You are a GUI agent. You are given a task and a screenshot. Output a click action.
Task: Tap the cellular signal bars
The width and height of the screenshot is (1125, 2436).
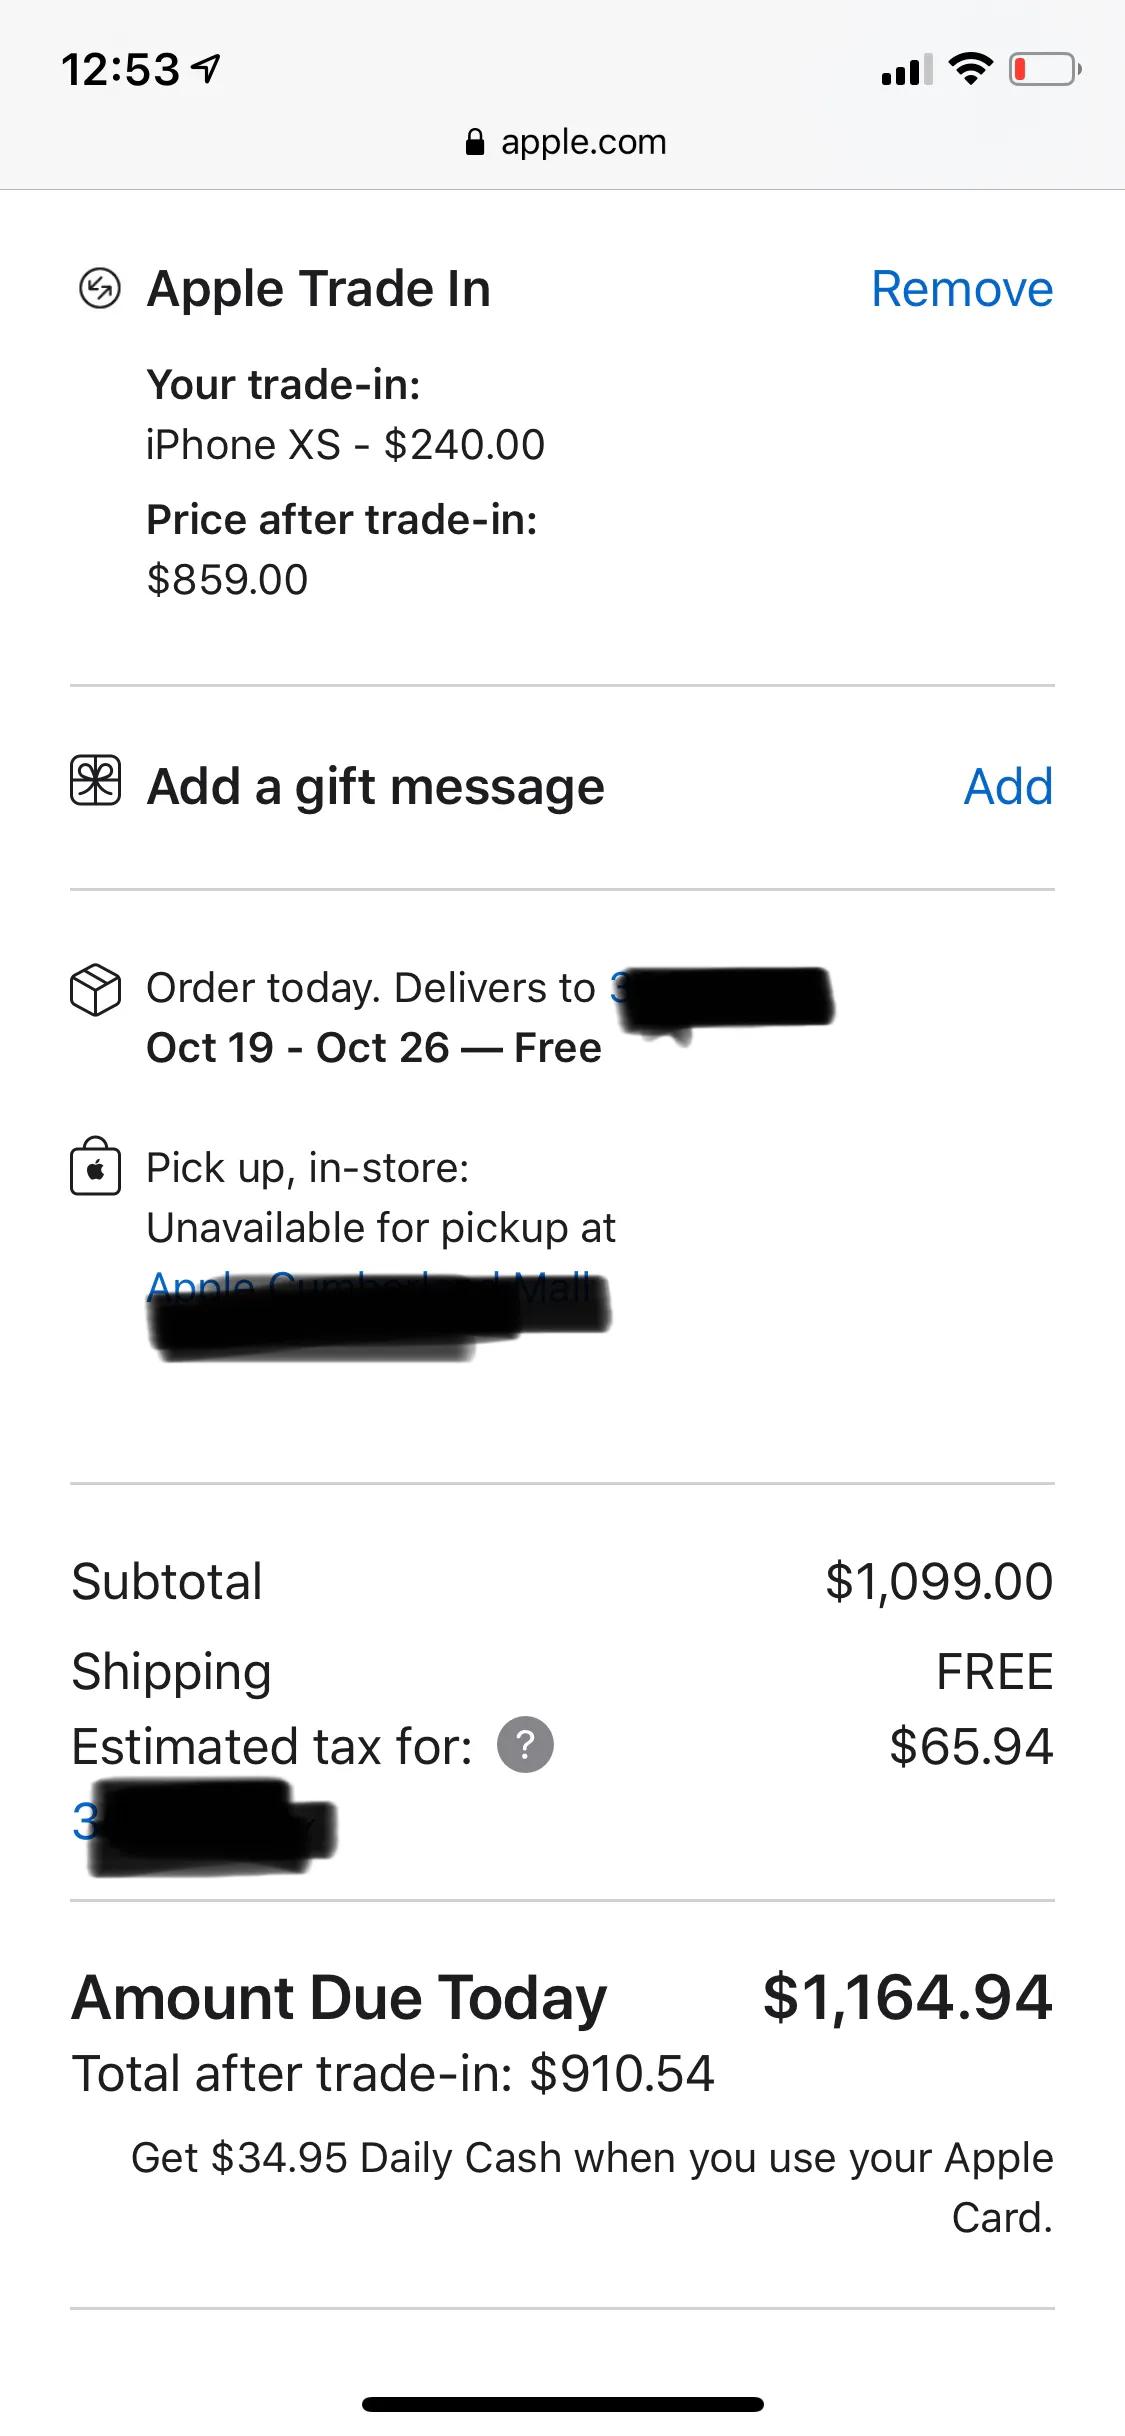tap(906, 69)
